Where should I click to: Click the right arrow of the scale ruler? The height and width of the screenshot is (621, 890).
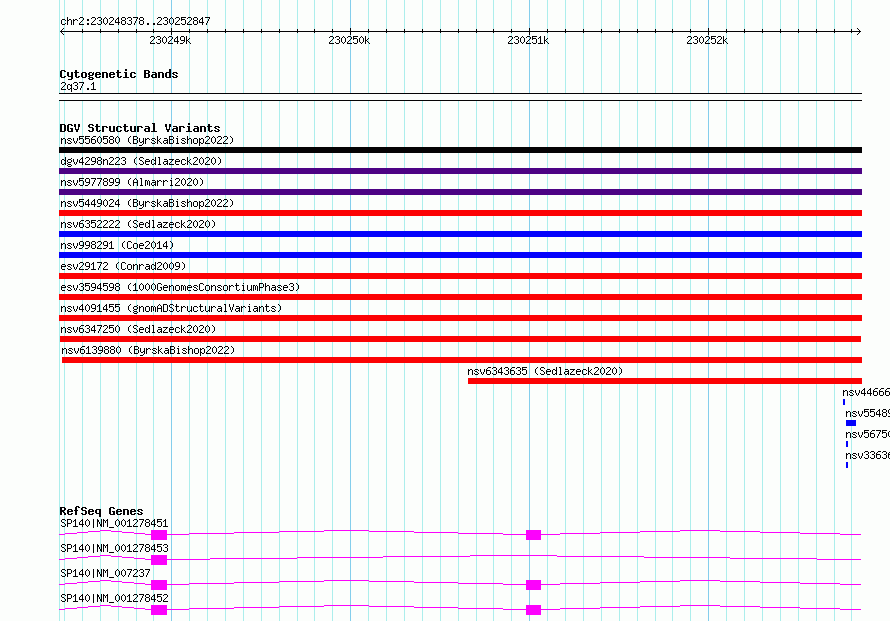point(858,32)
